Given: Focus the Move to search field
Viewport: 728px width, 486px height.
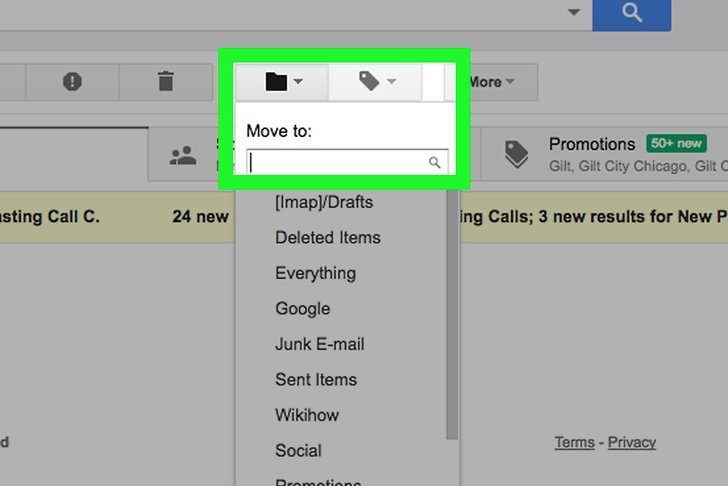Looking at the screenshot, I should 347,162.
